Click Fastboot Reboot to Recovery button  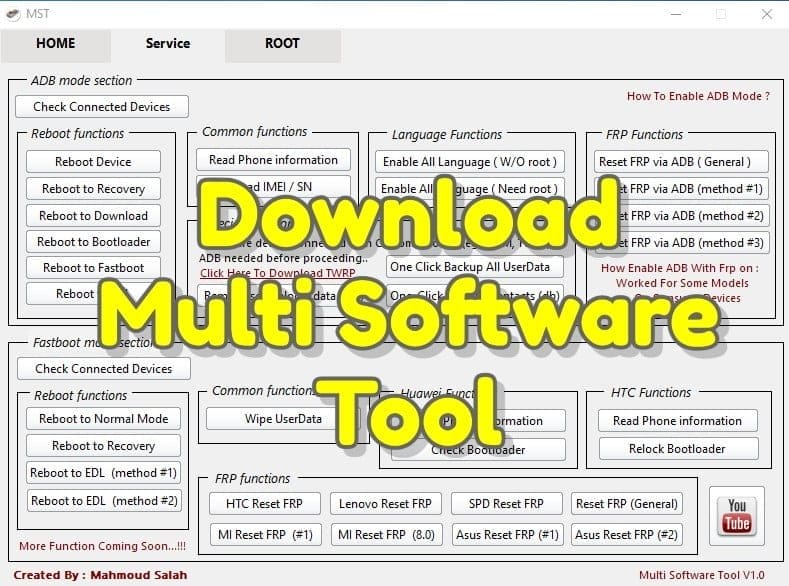[104, 446]
